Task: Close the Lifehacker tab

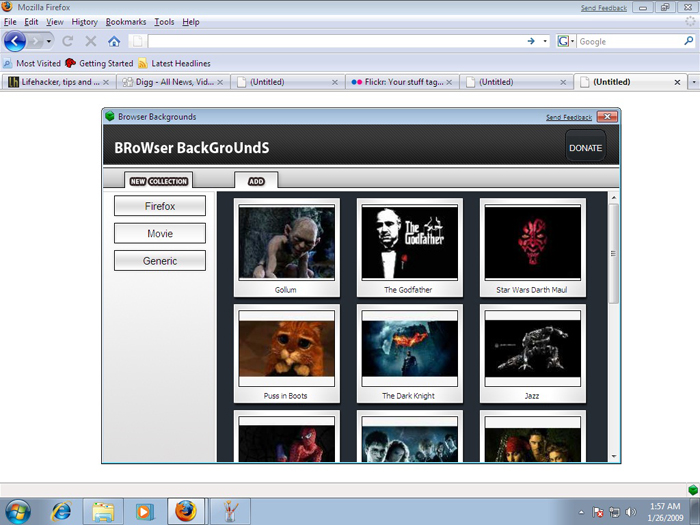Action: point(106,82)
